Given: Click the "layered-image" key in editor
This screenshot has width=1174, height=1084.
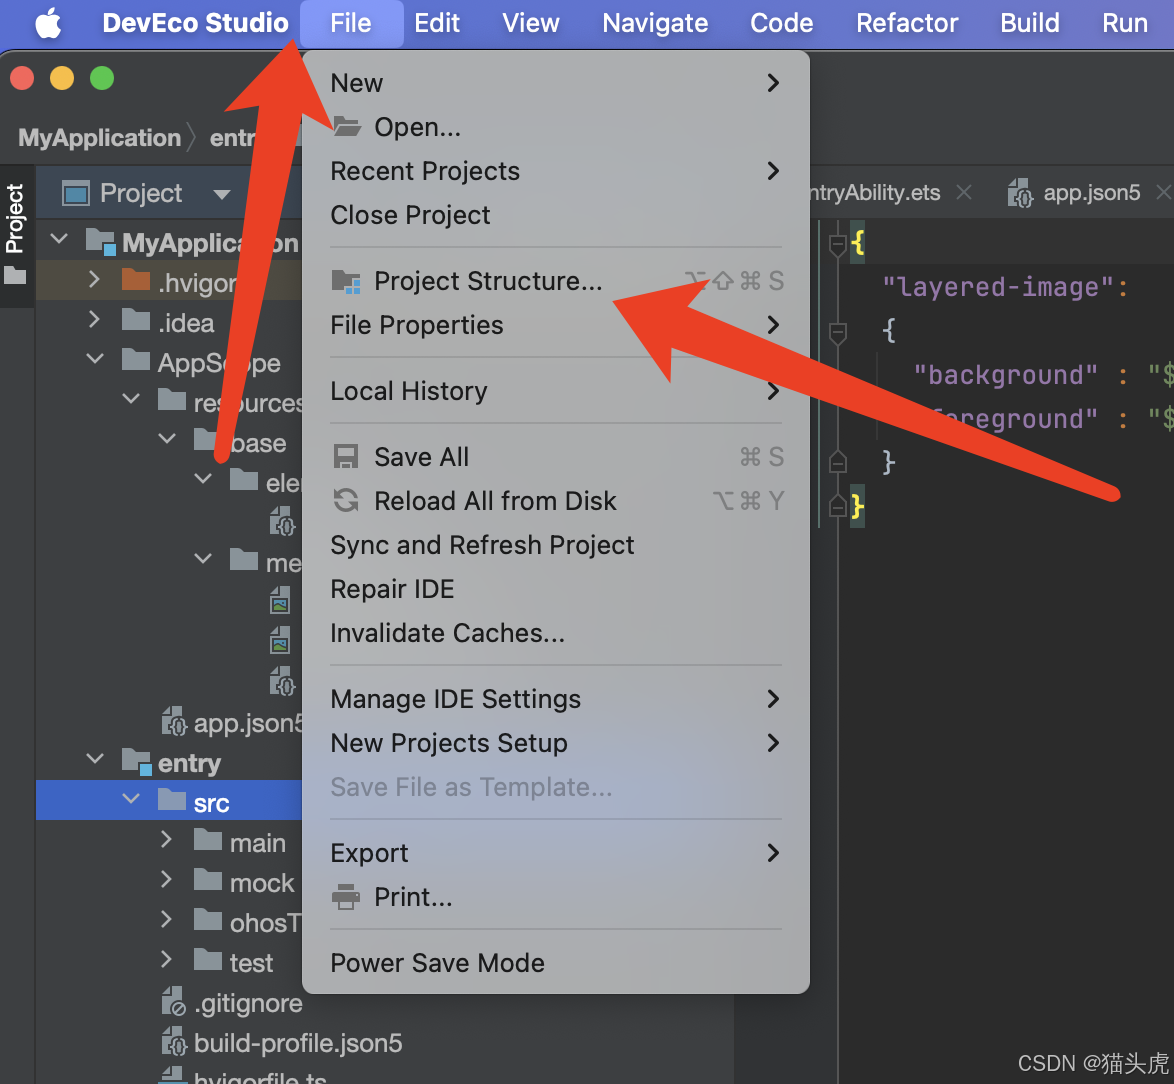Looking at the screenshot, I should click(x=997, y=287).
